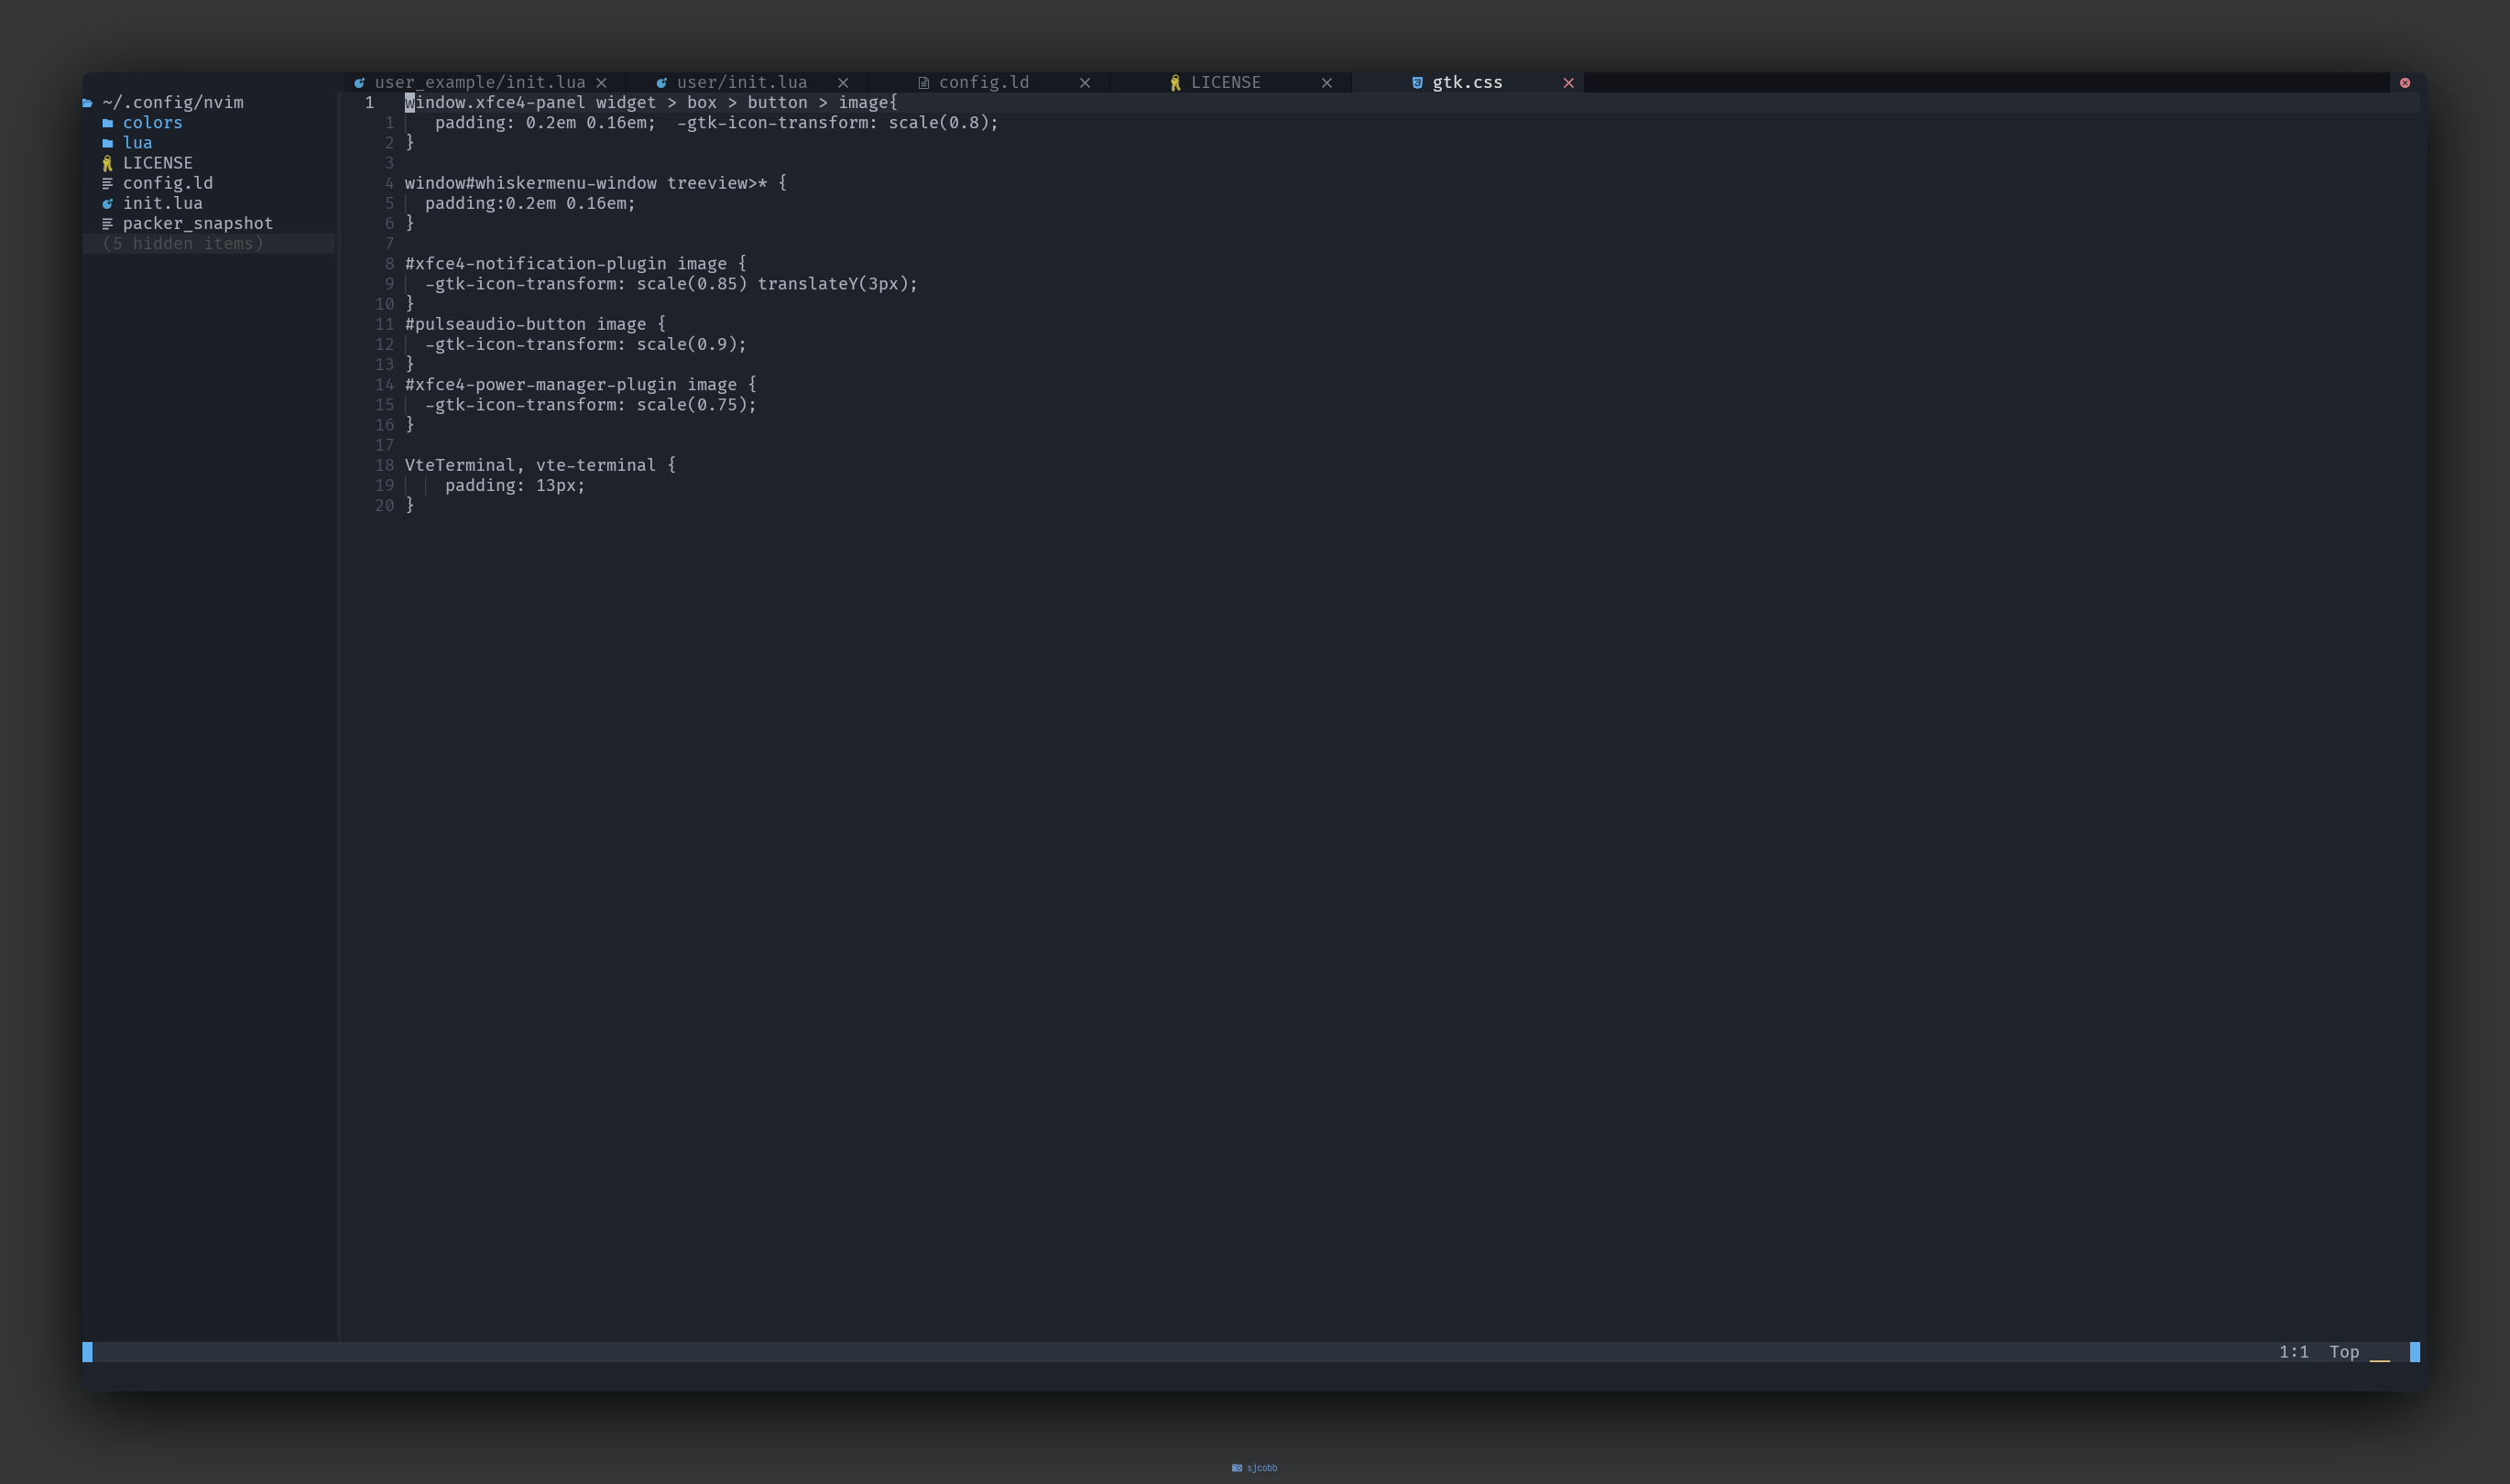Expand the lua directory
The width and height of the screenshot is (2510, 1484).
tap(137, 142)
